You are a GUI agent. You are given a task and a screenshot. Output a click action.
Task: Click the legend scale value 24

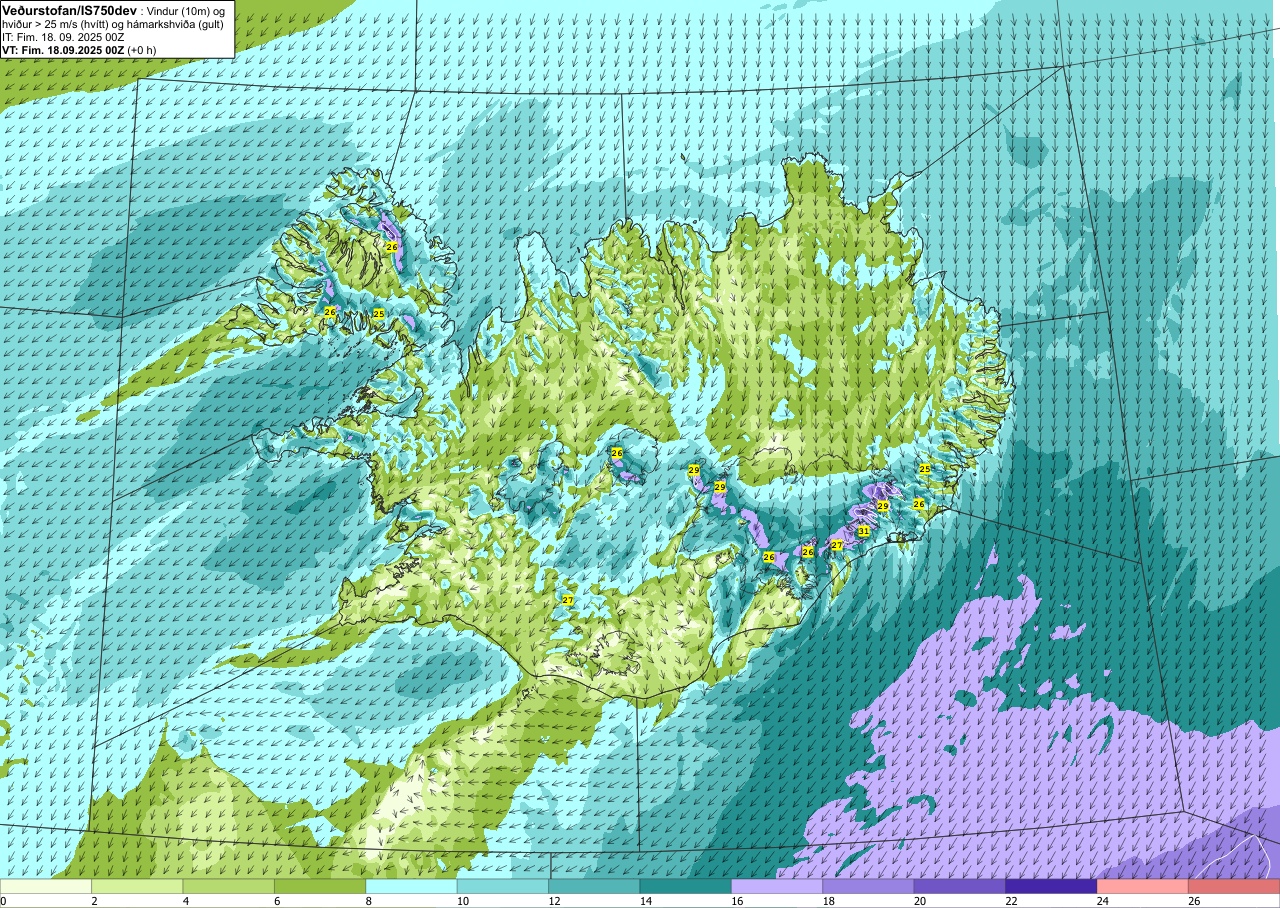coord(1103,901)
